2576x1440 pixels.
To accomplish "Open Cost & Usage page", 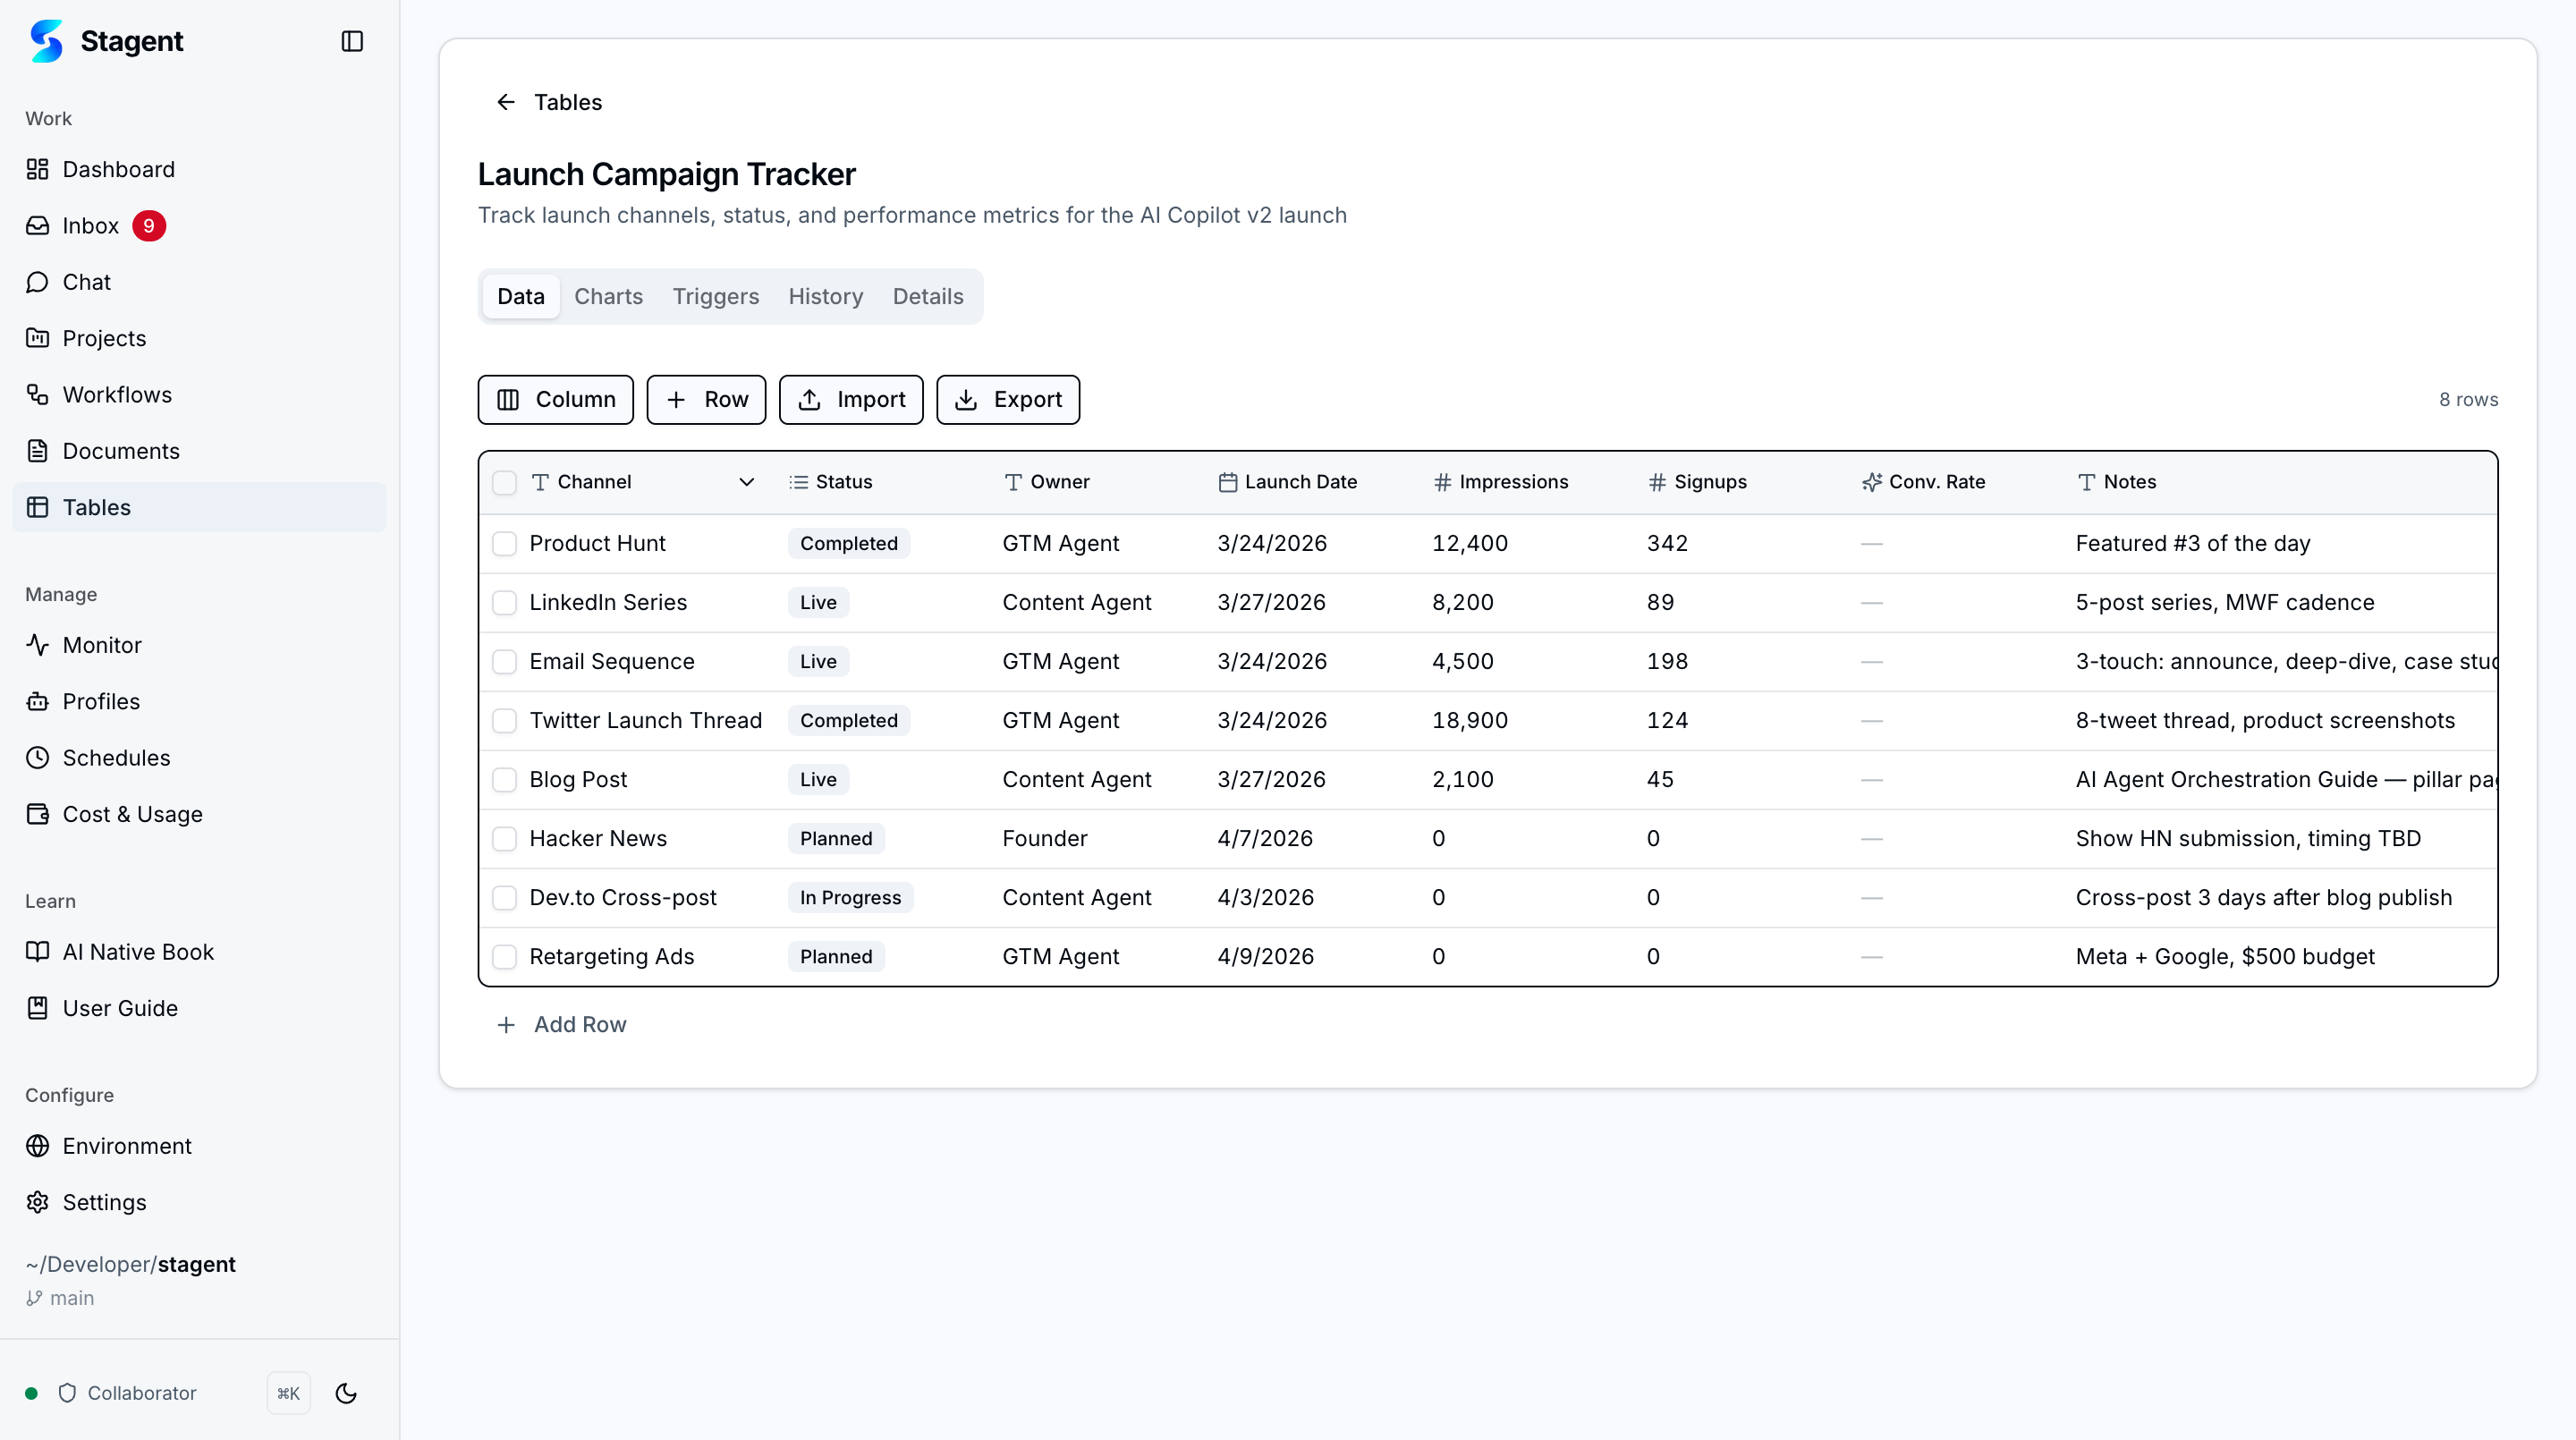I will (132, 813).
